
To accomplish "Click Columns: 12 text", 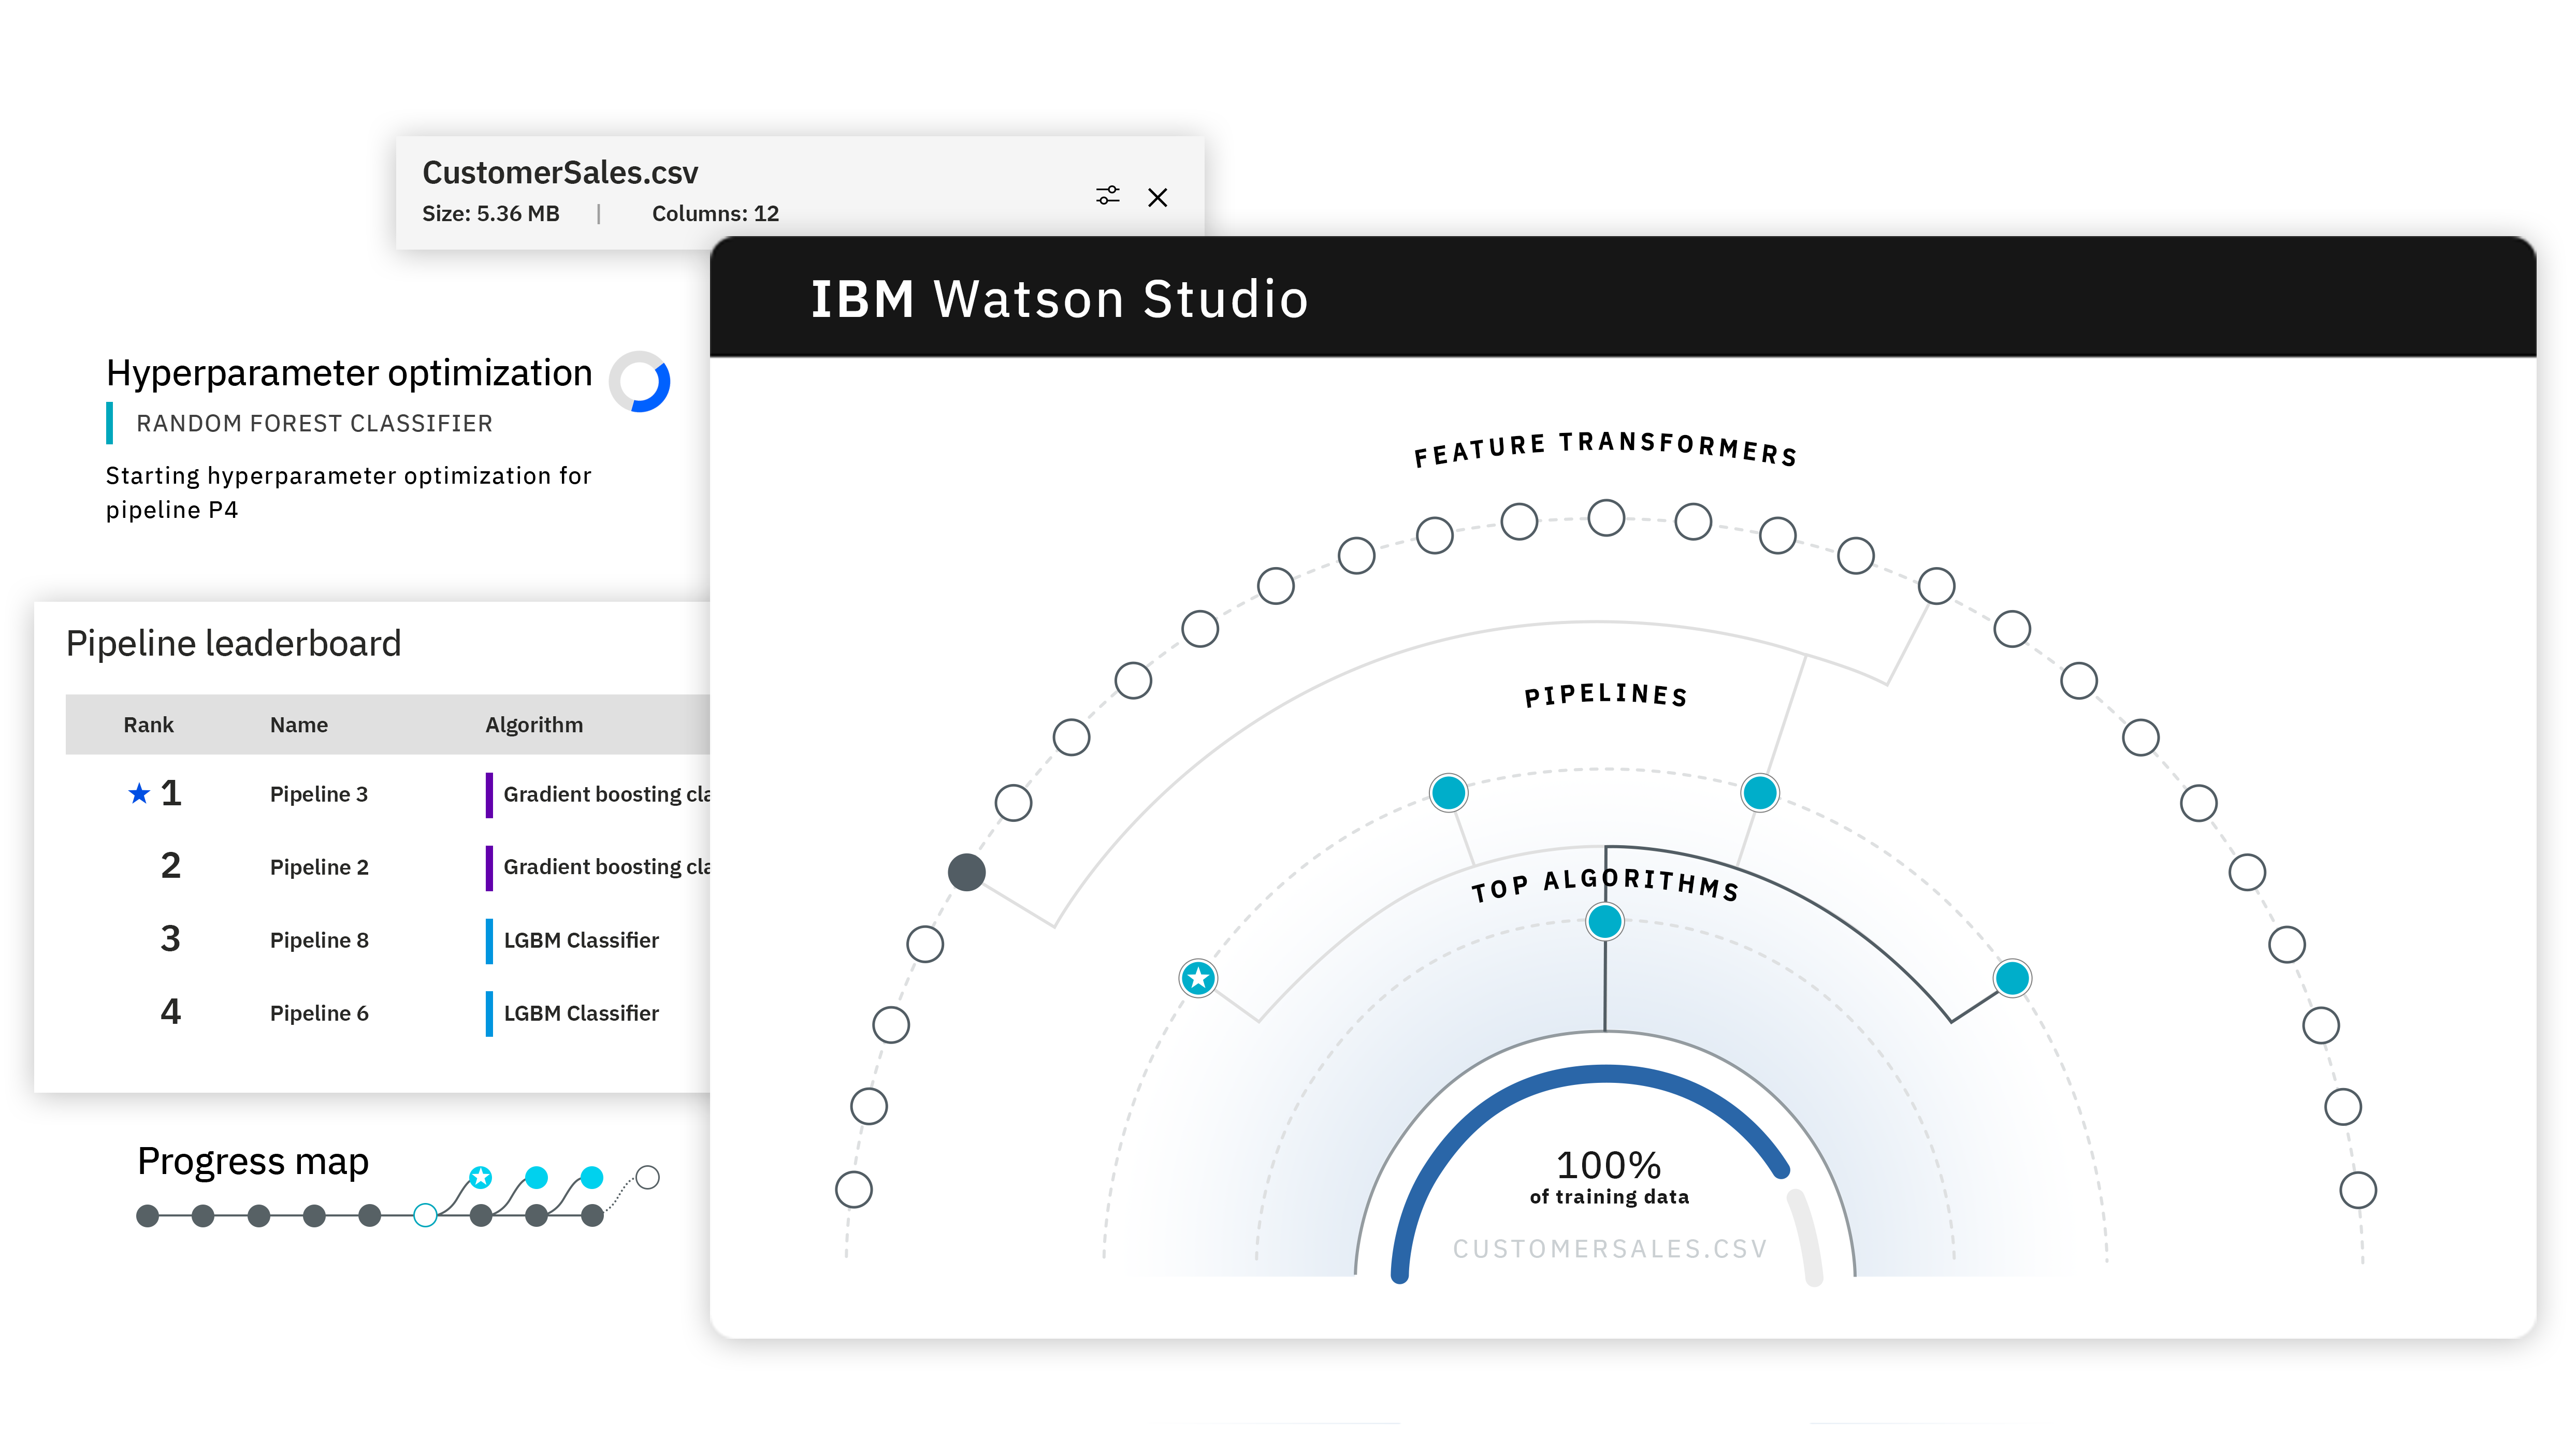I will point(715,213).
